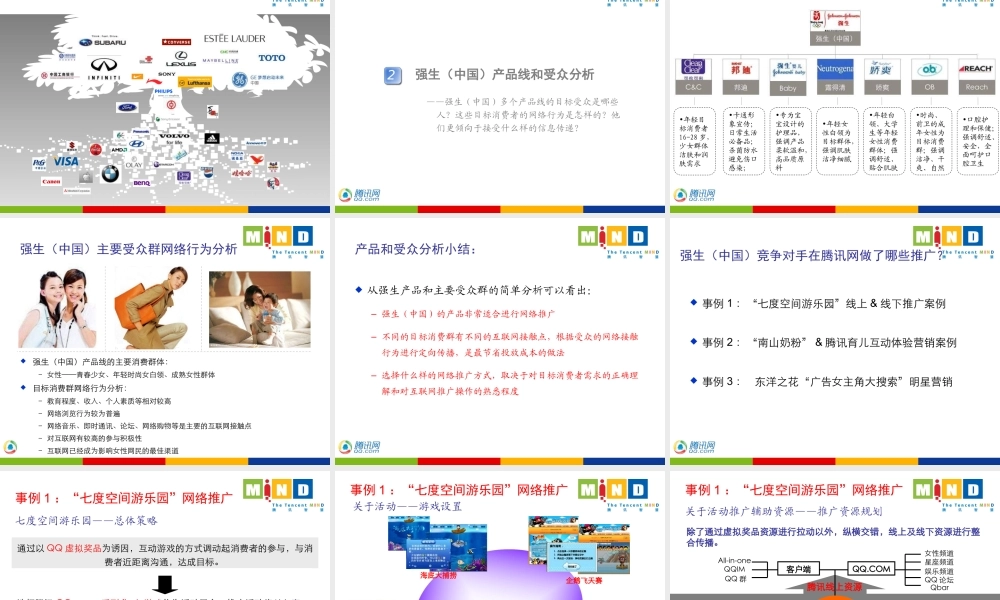
Task: Select the mother and child sofa photo
Action: point(260,310)
